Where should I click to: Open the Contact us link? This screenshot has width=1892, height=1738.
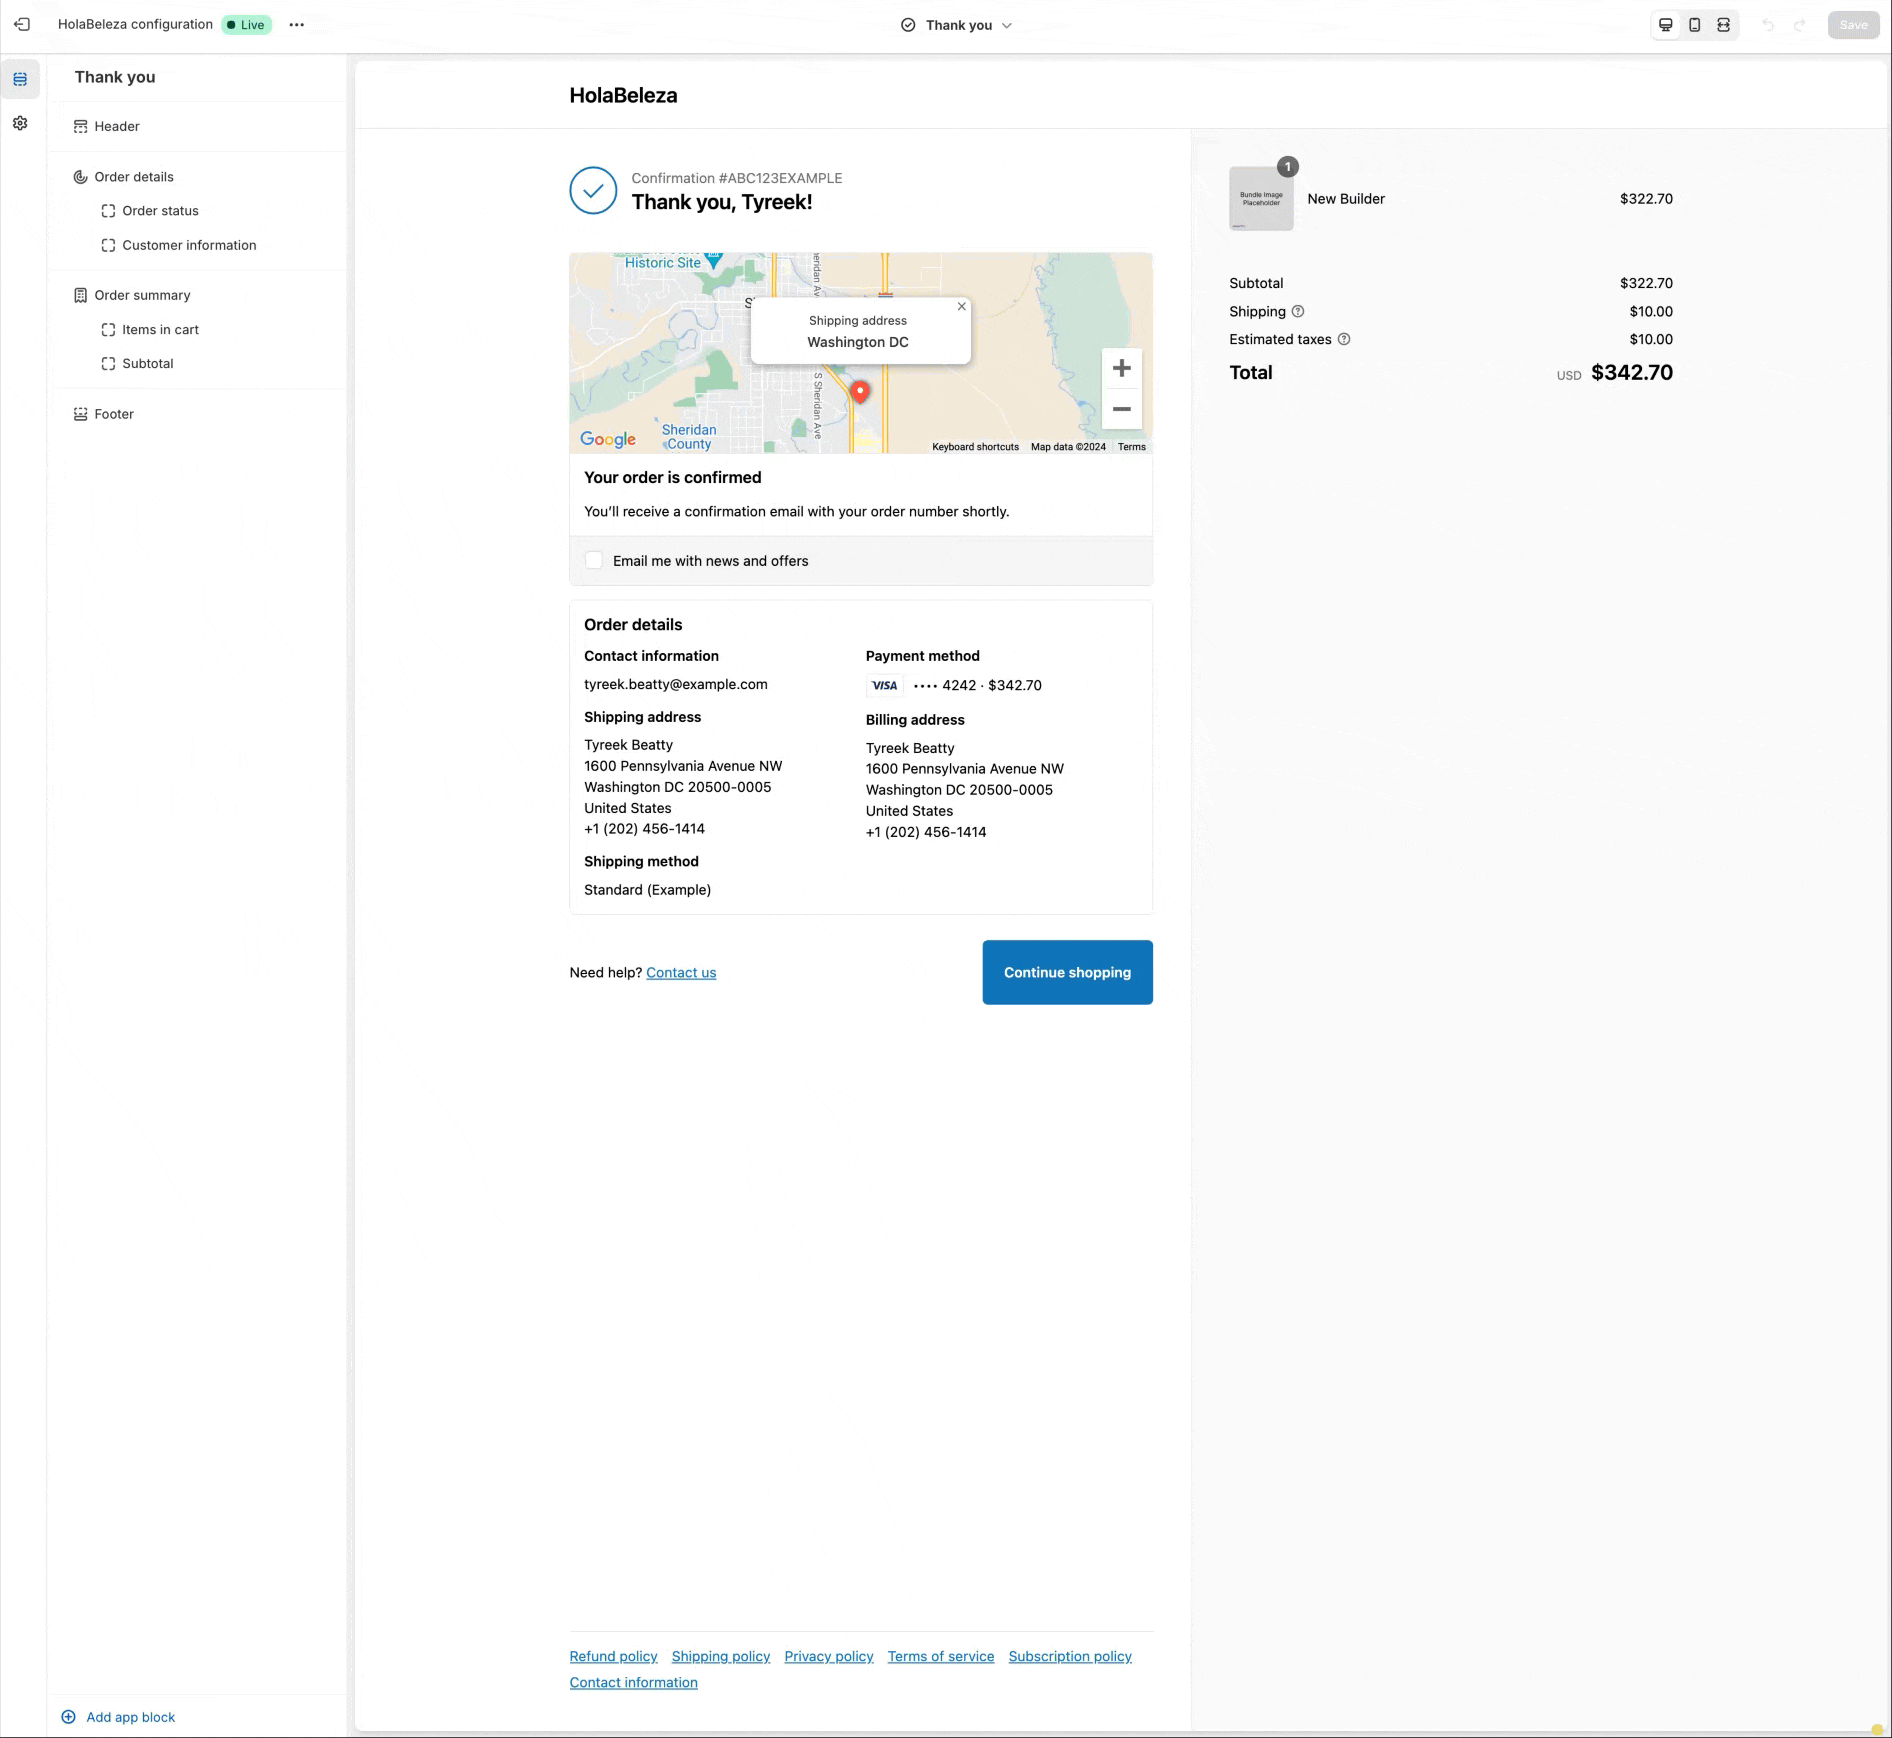tap(681, 973)
